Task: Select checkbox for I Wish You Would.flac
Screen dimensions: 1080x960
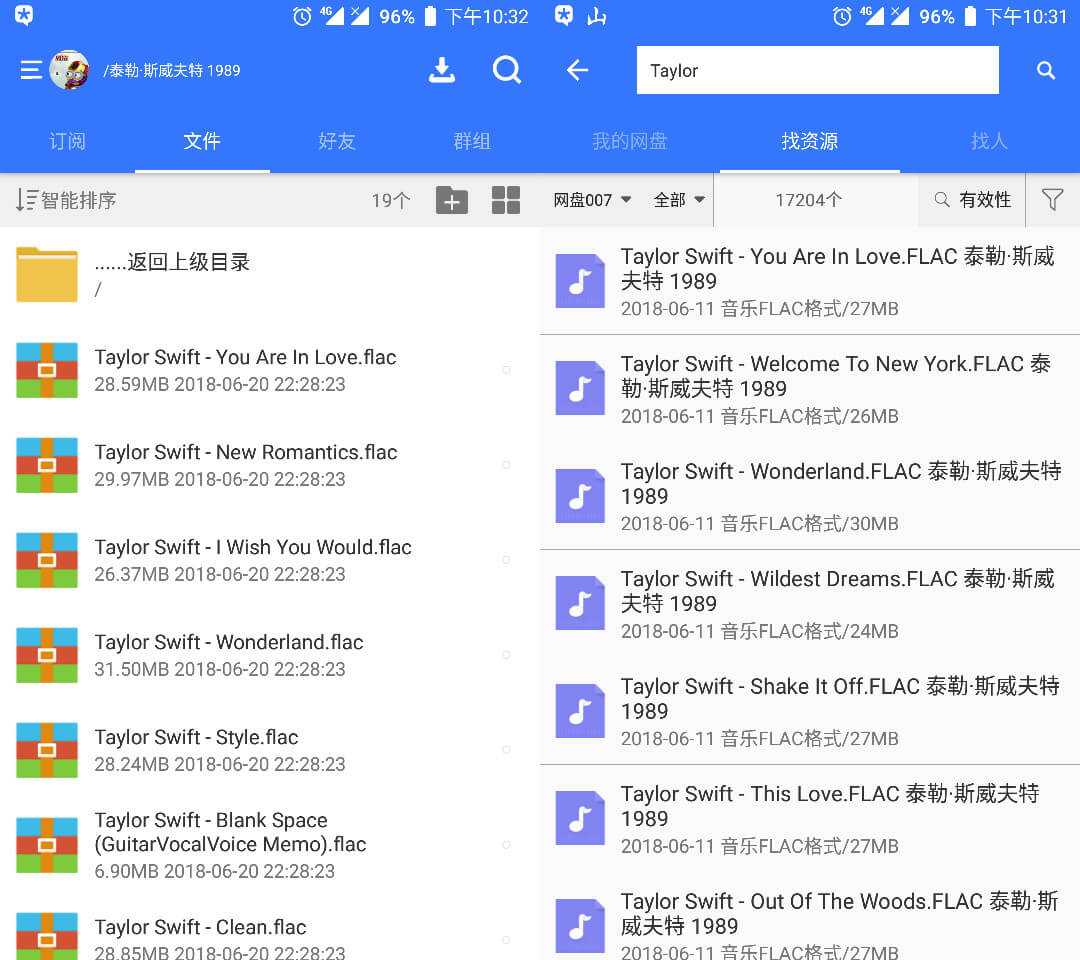Action: 506,560
